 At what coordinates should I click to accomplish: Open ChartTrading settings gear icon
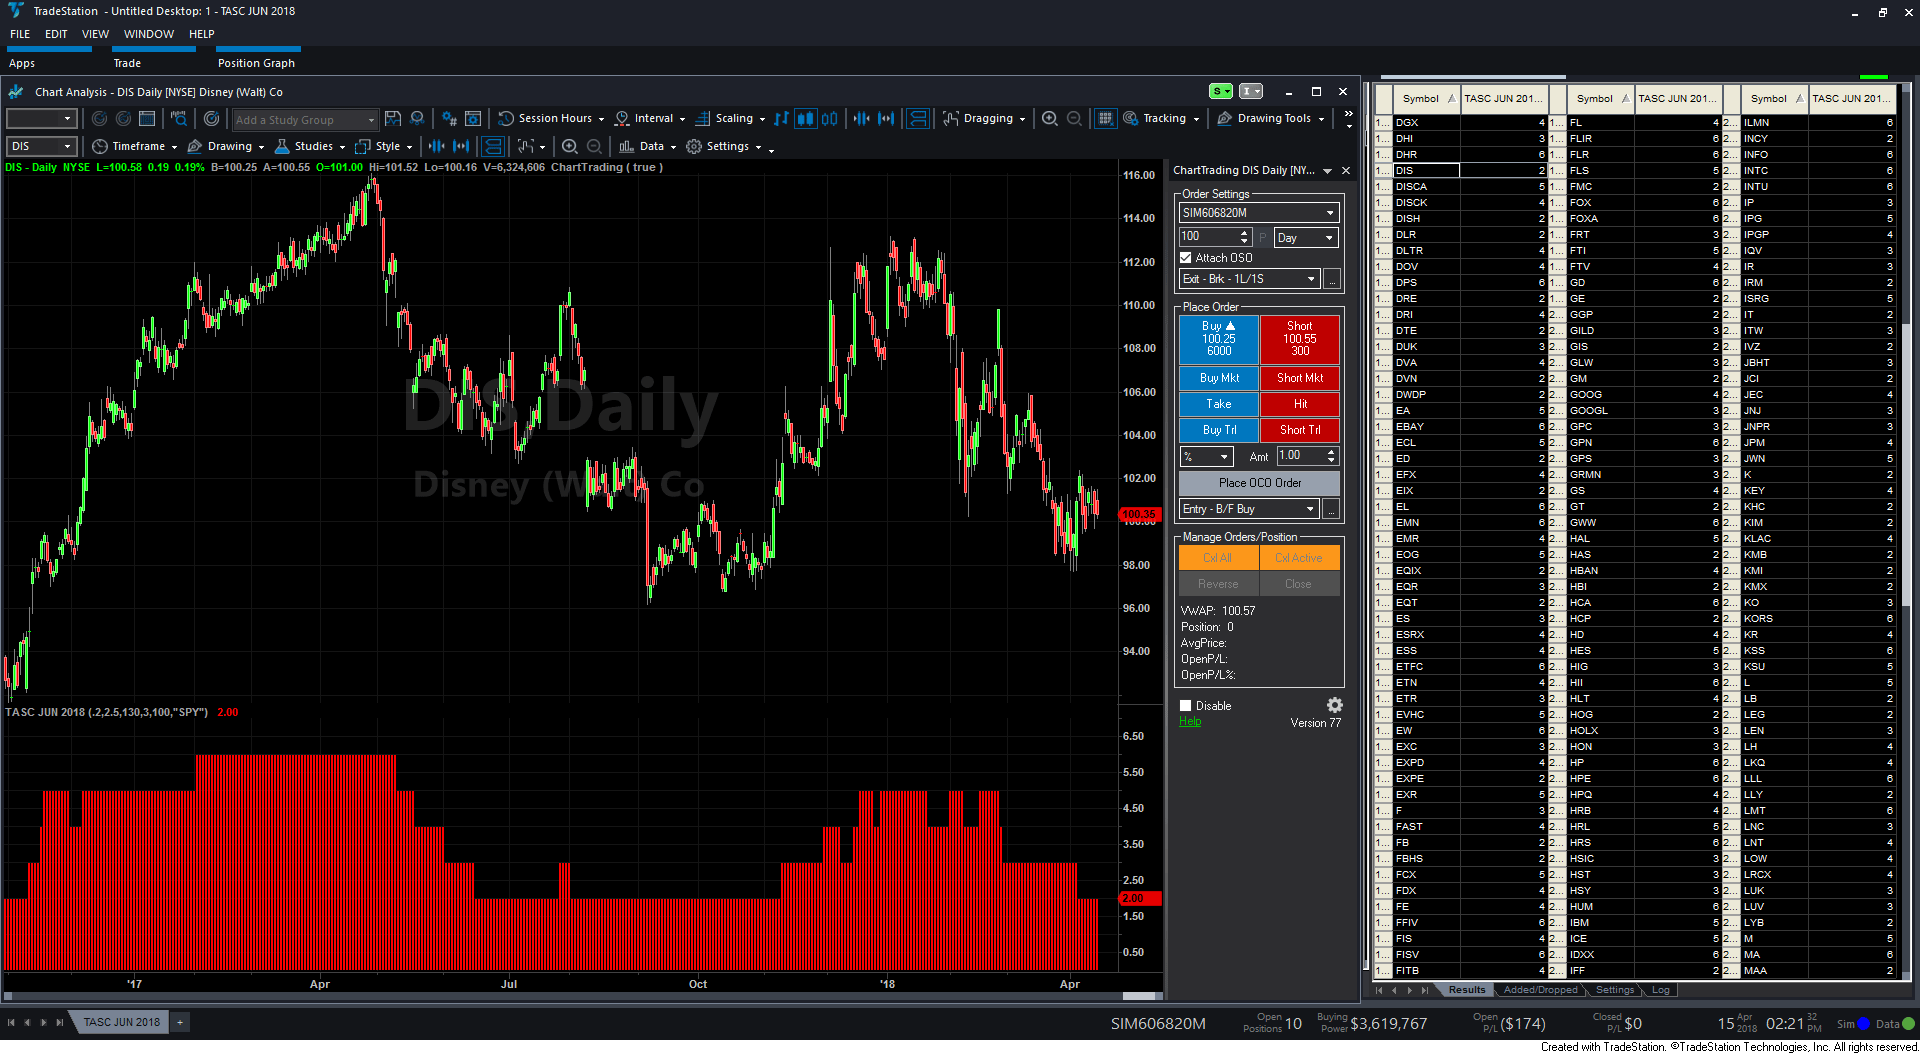pyautogui.click(x=1334, y=706)
